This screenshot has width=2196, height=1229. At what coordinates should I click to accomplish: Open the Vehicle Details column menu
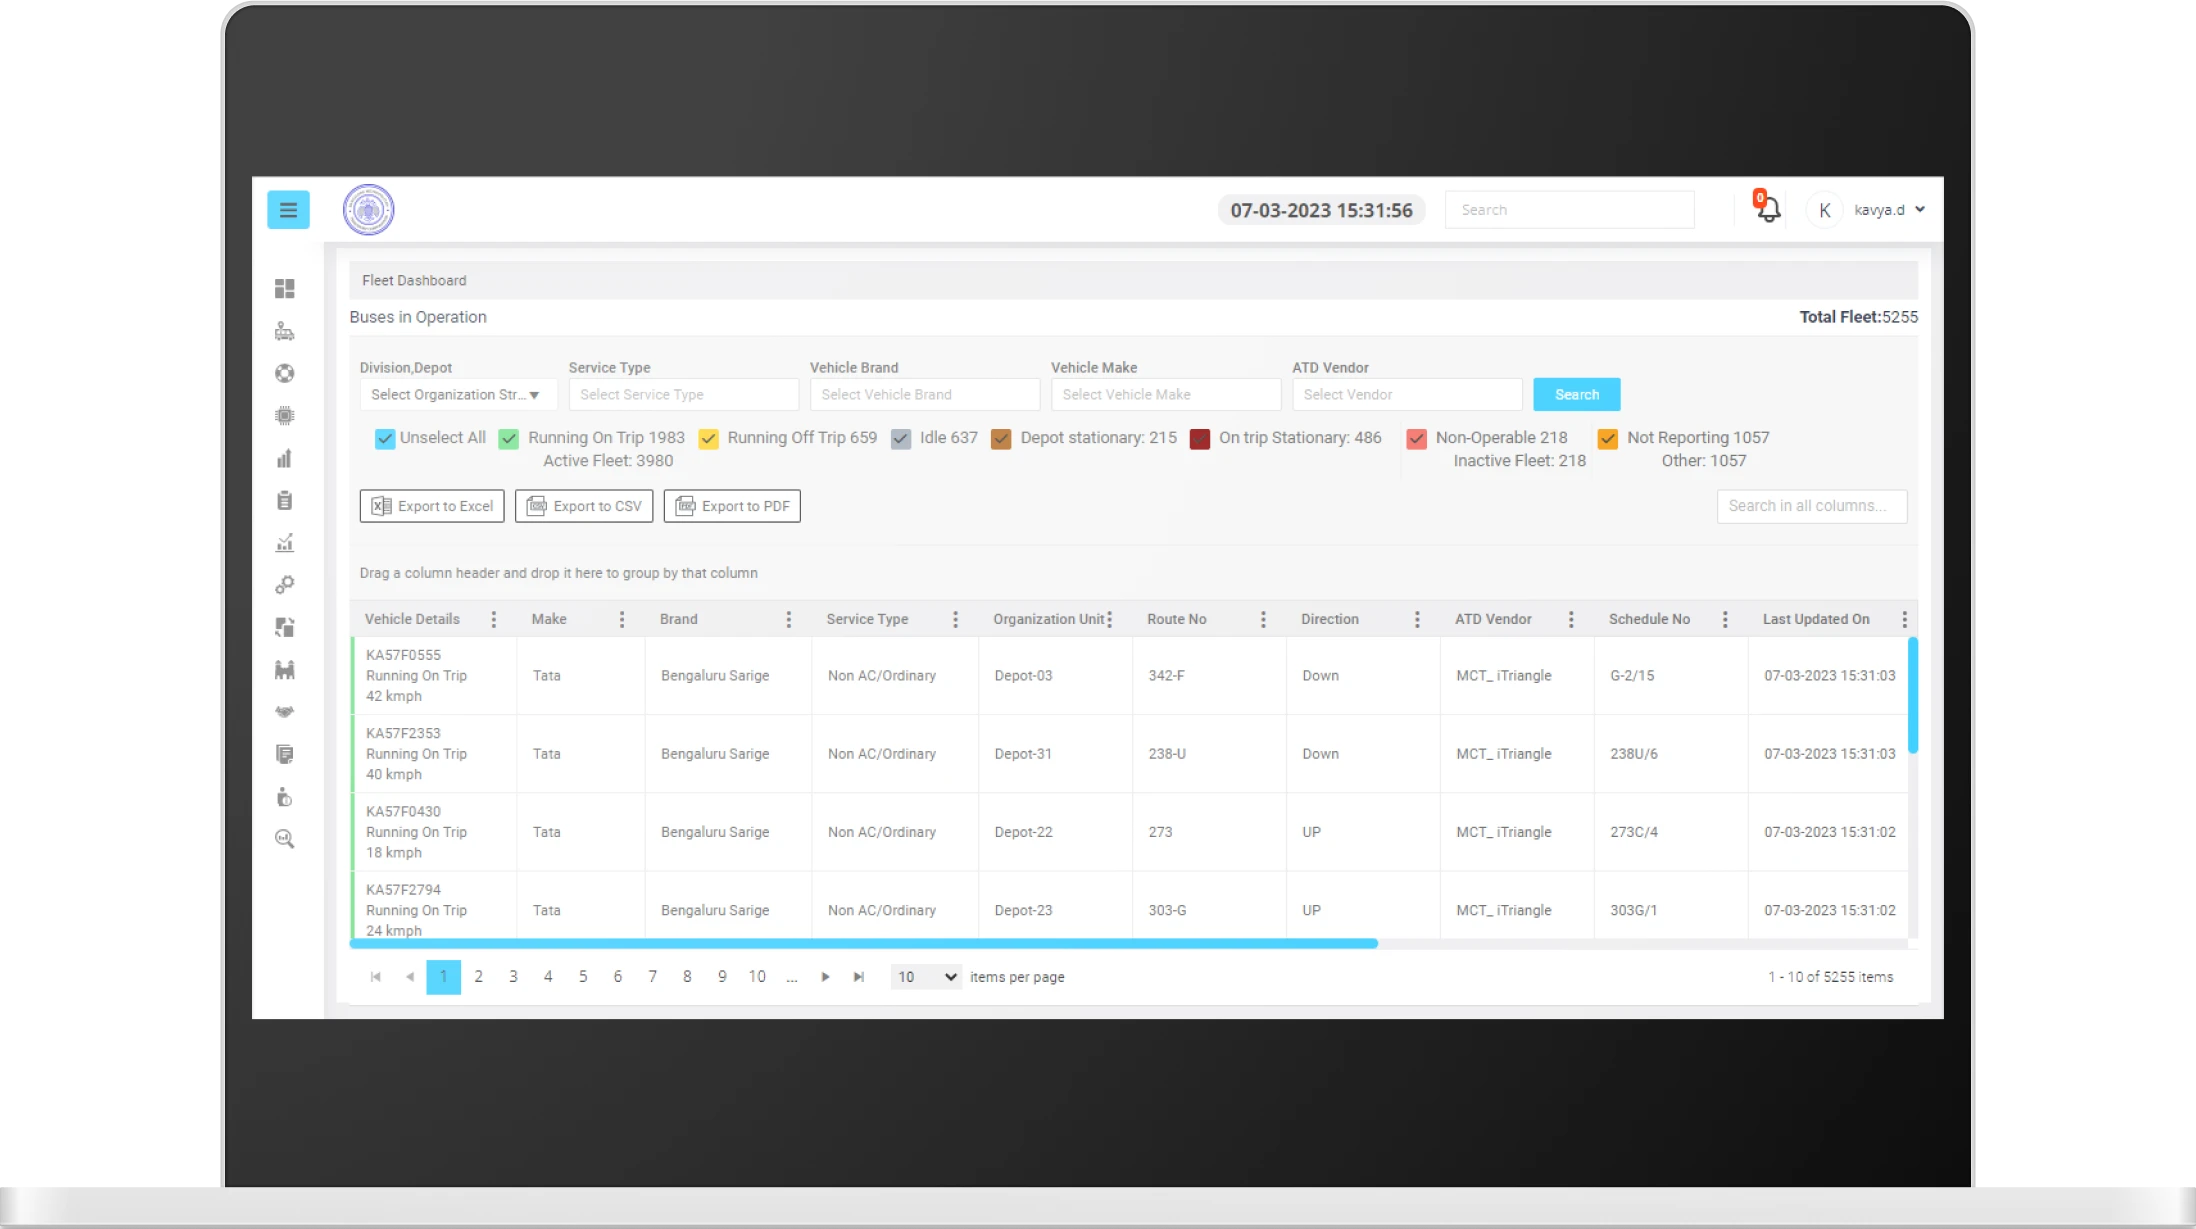pyautogui.click(x=494, y=619)
